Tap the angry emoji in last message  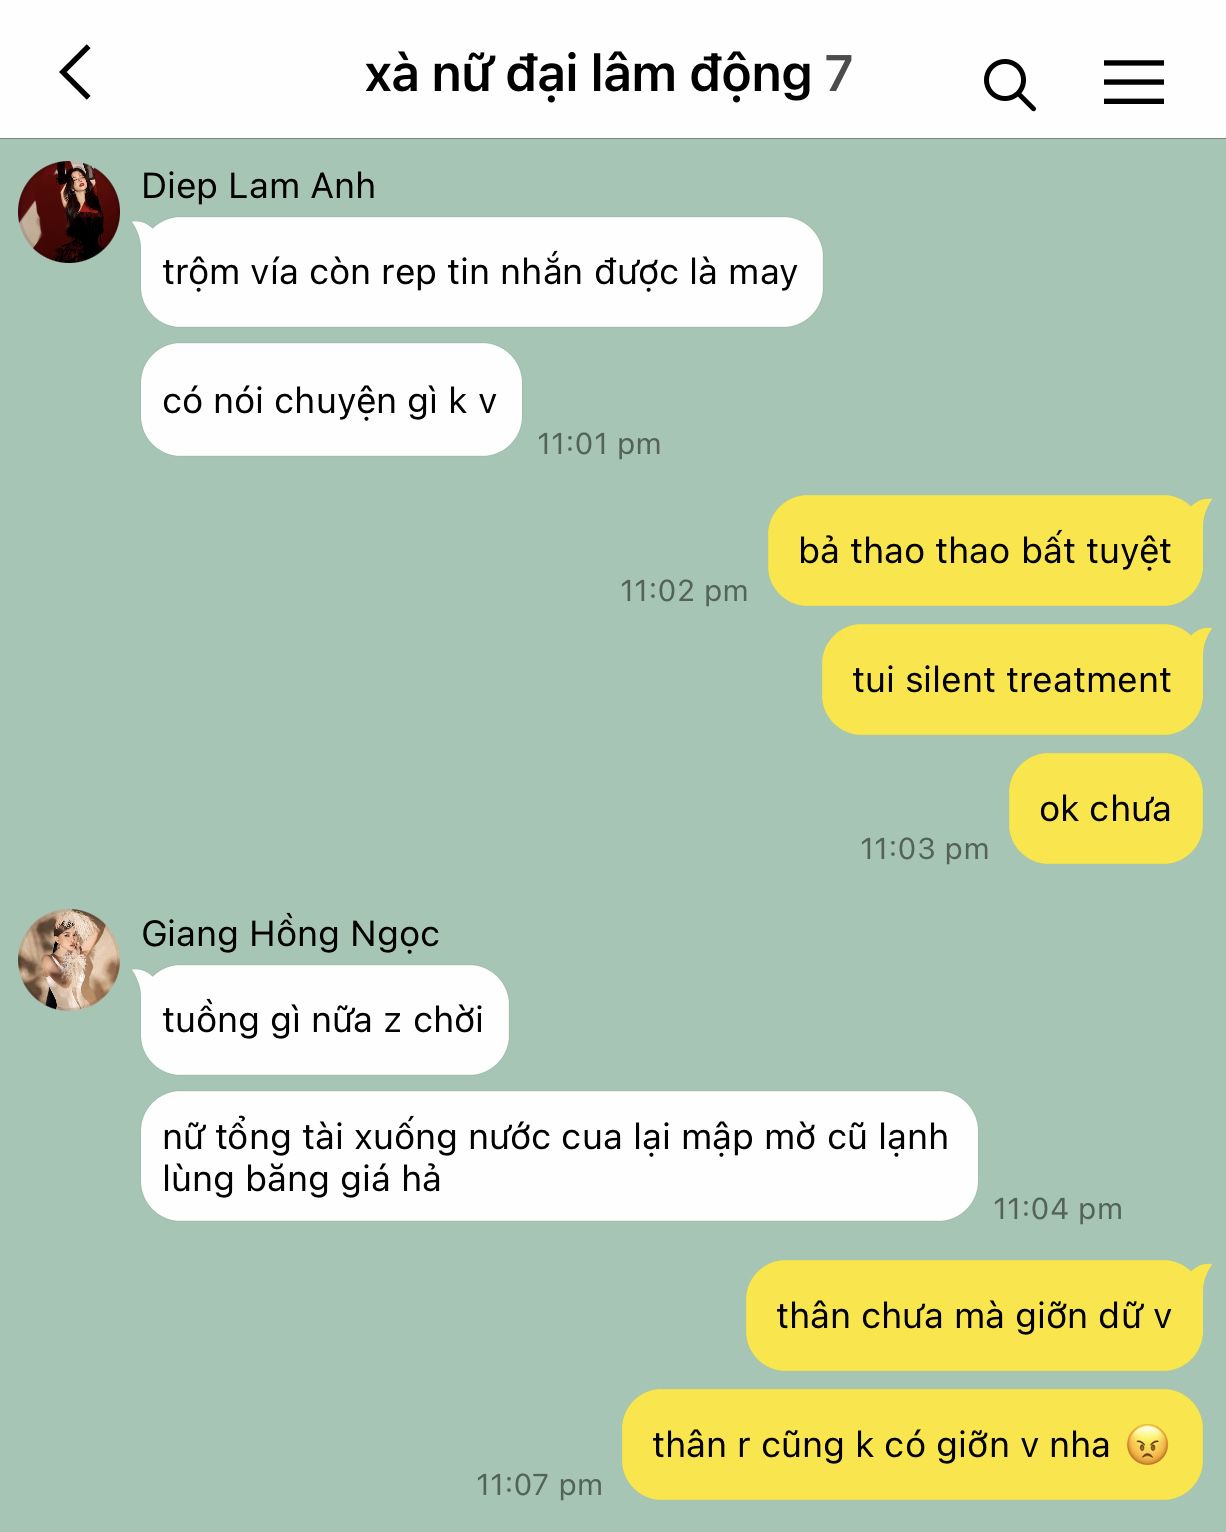(1147, 1445)
